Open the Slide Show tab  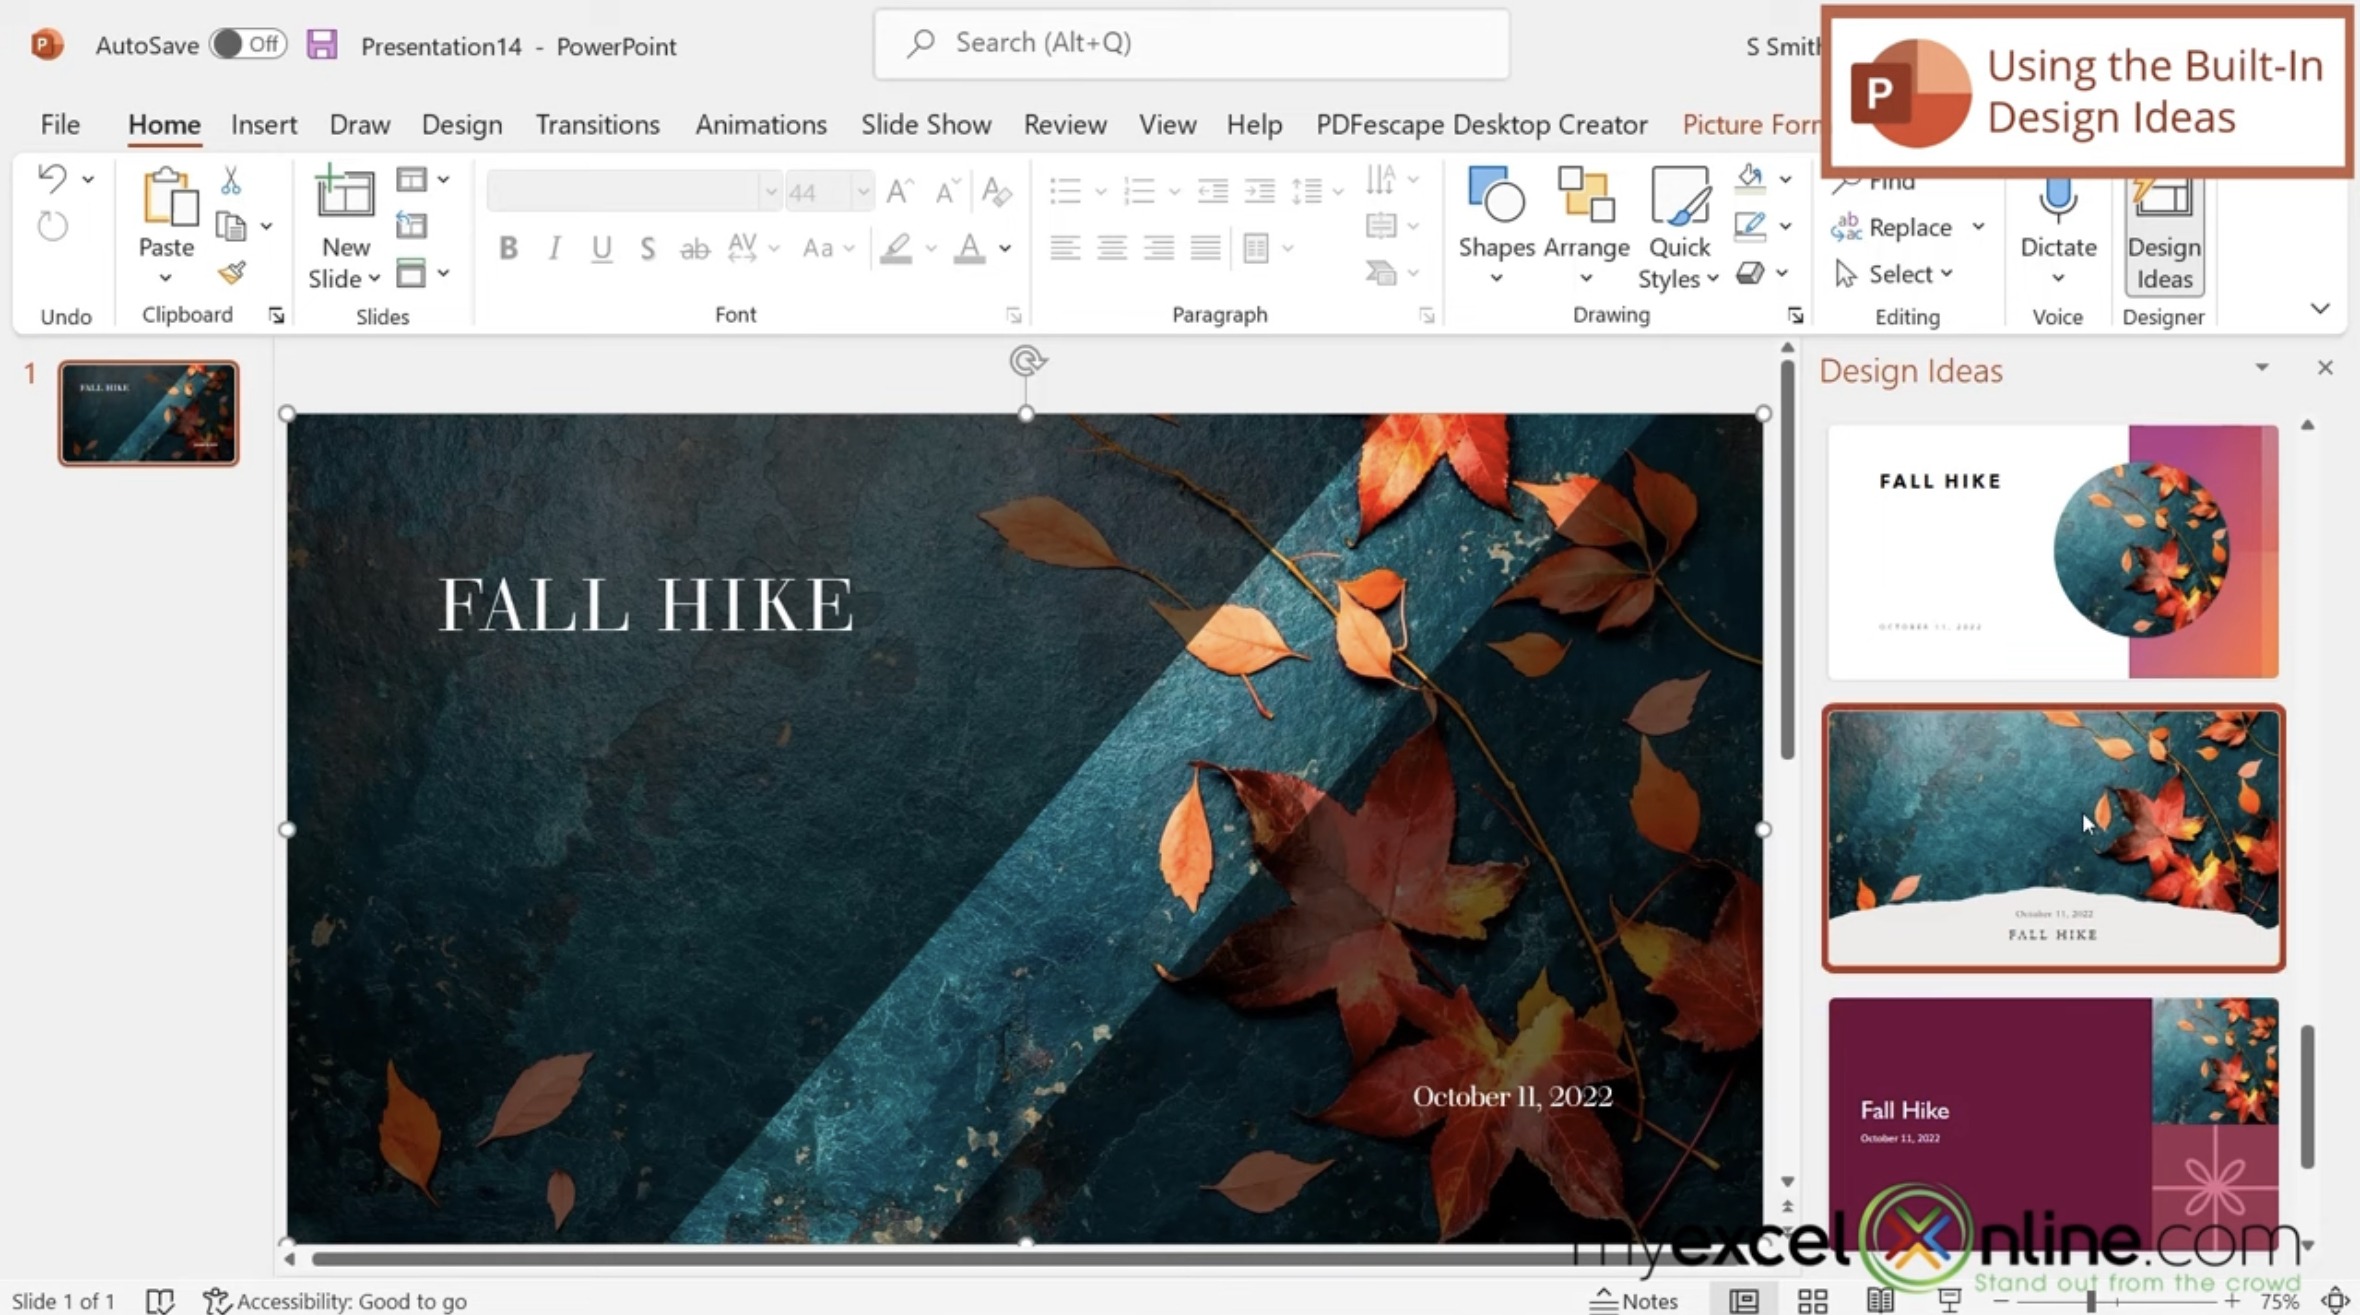point(926,124)
